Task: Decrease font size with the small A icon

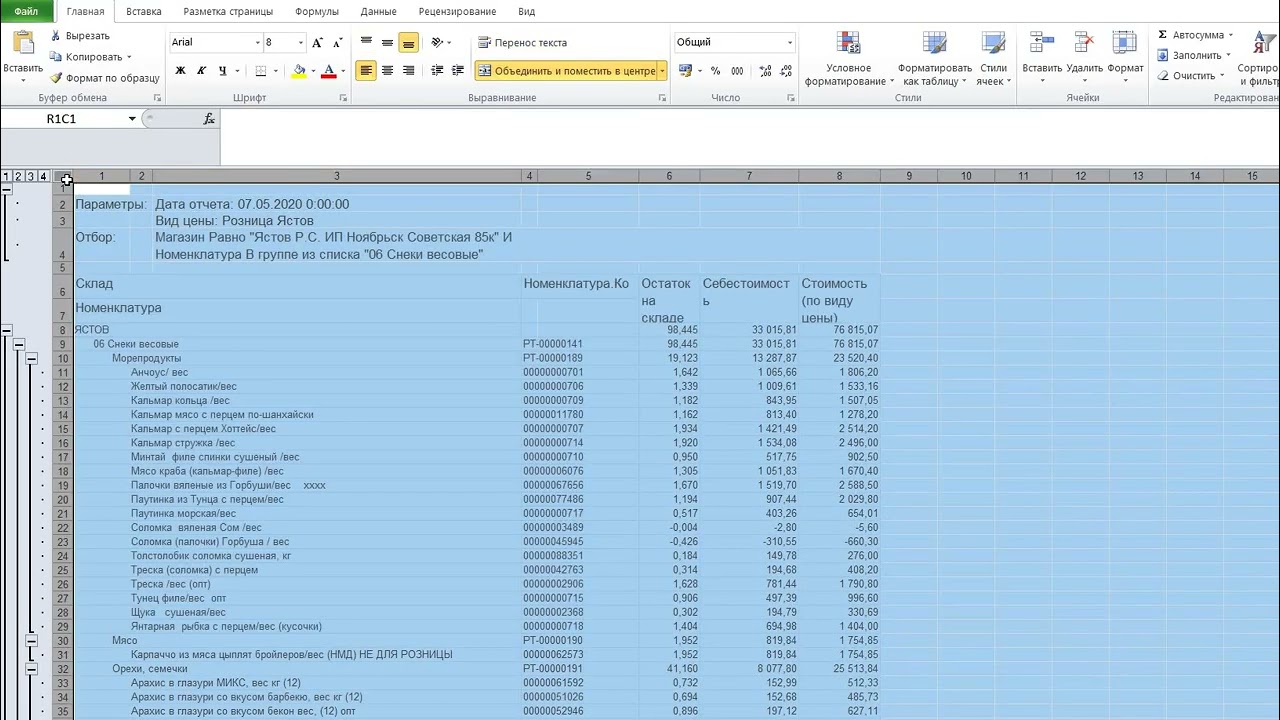Action: click(339, 42)
